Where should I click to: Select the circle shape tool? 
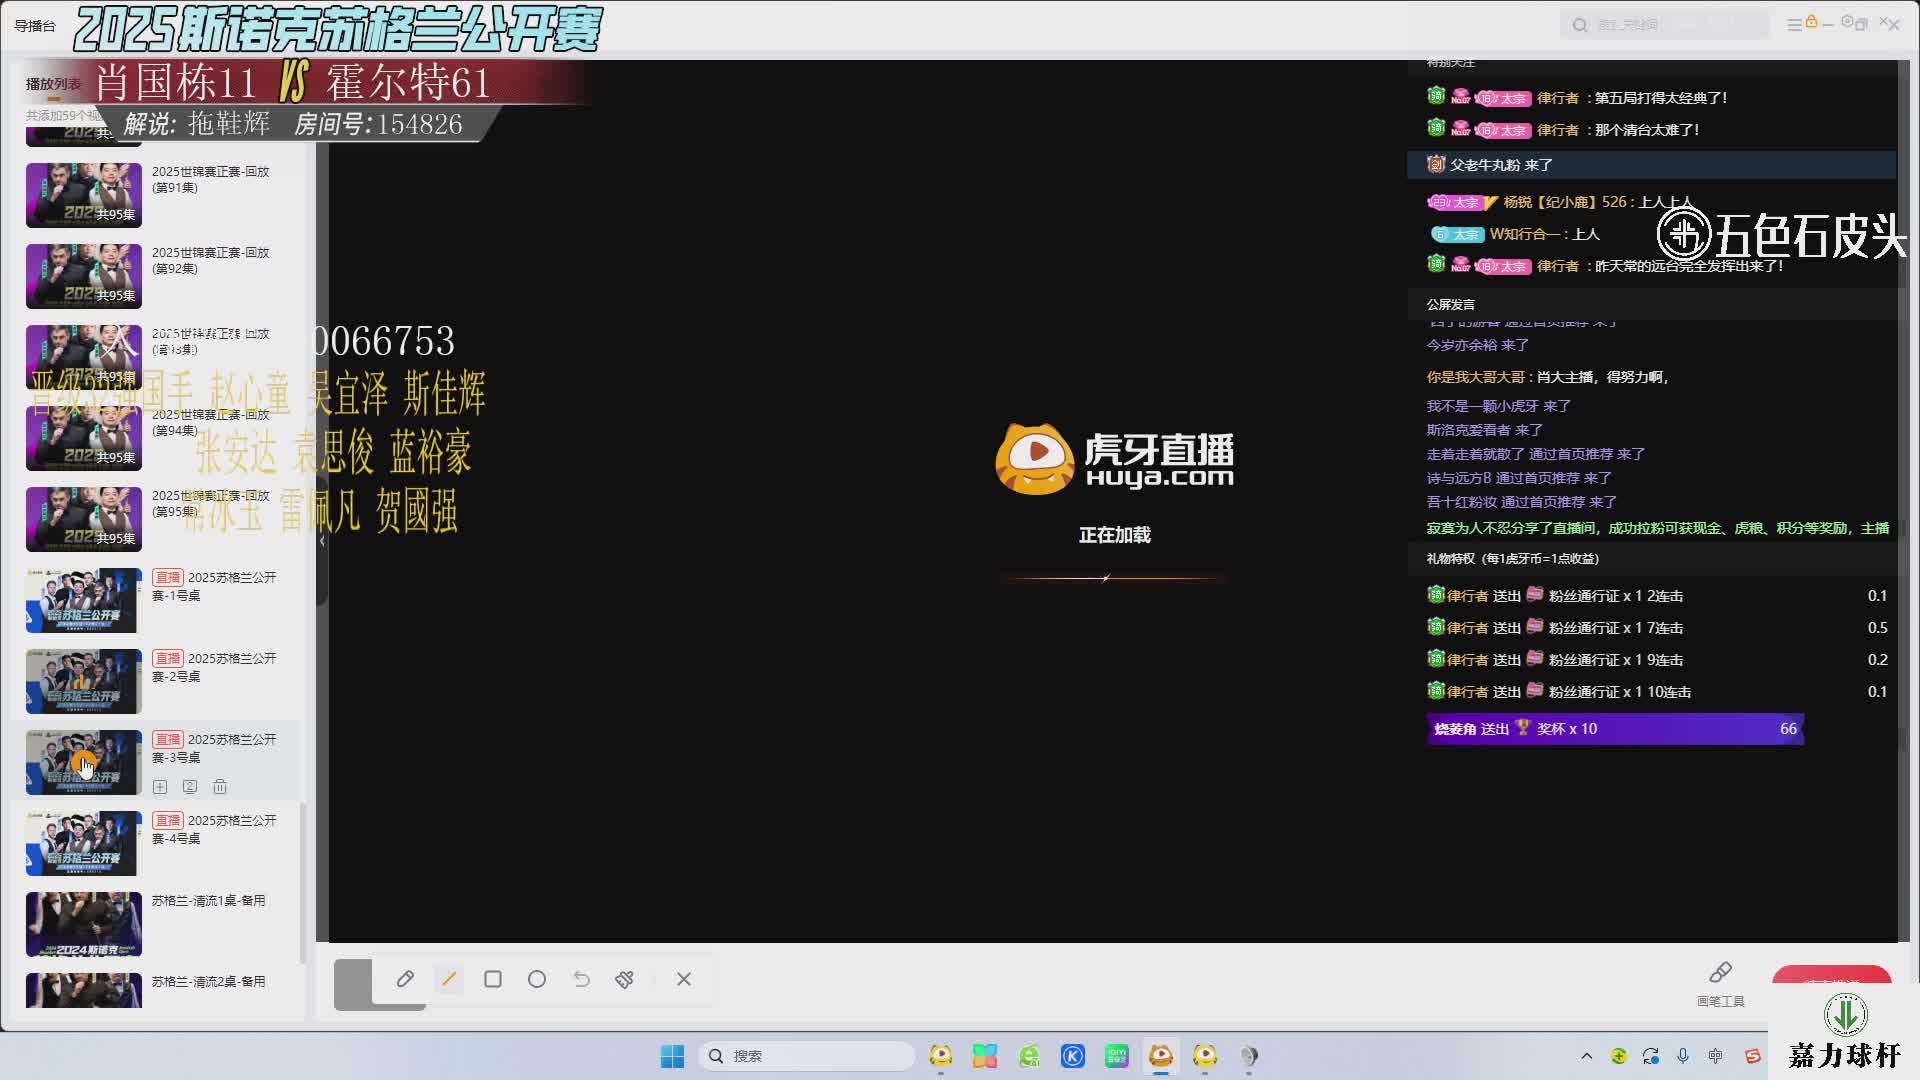[x=537, y=979]
